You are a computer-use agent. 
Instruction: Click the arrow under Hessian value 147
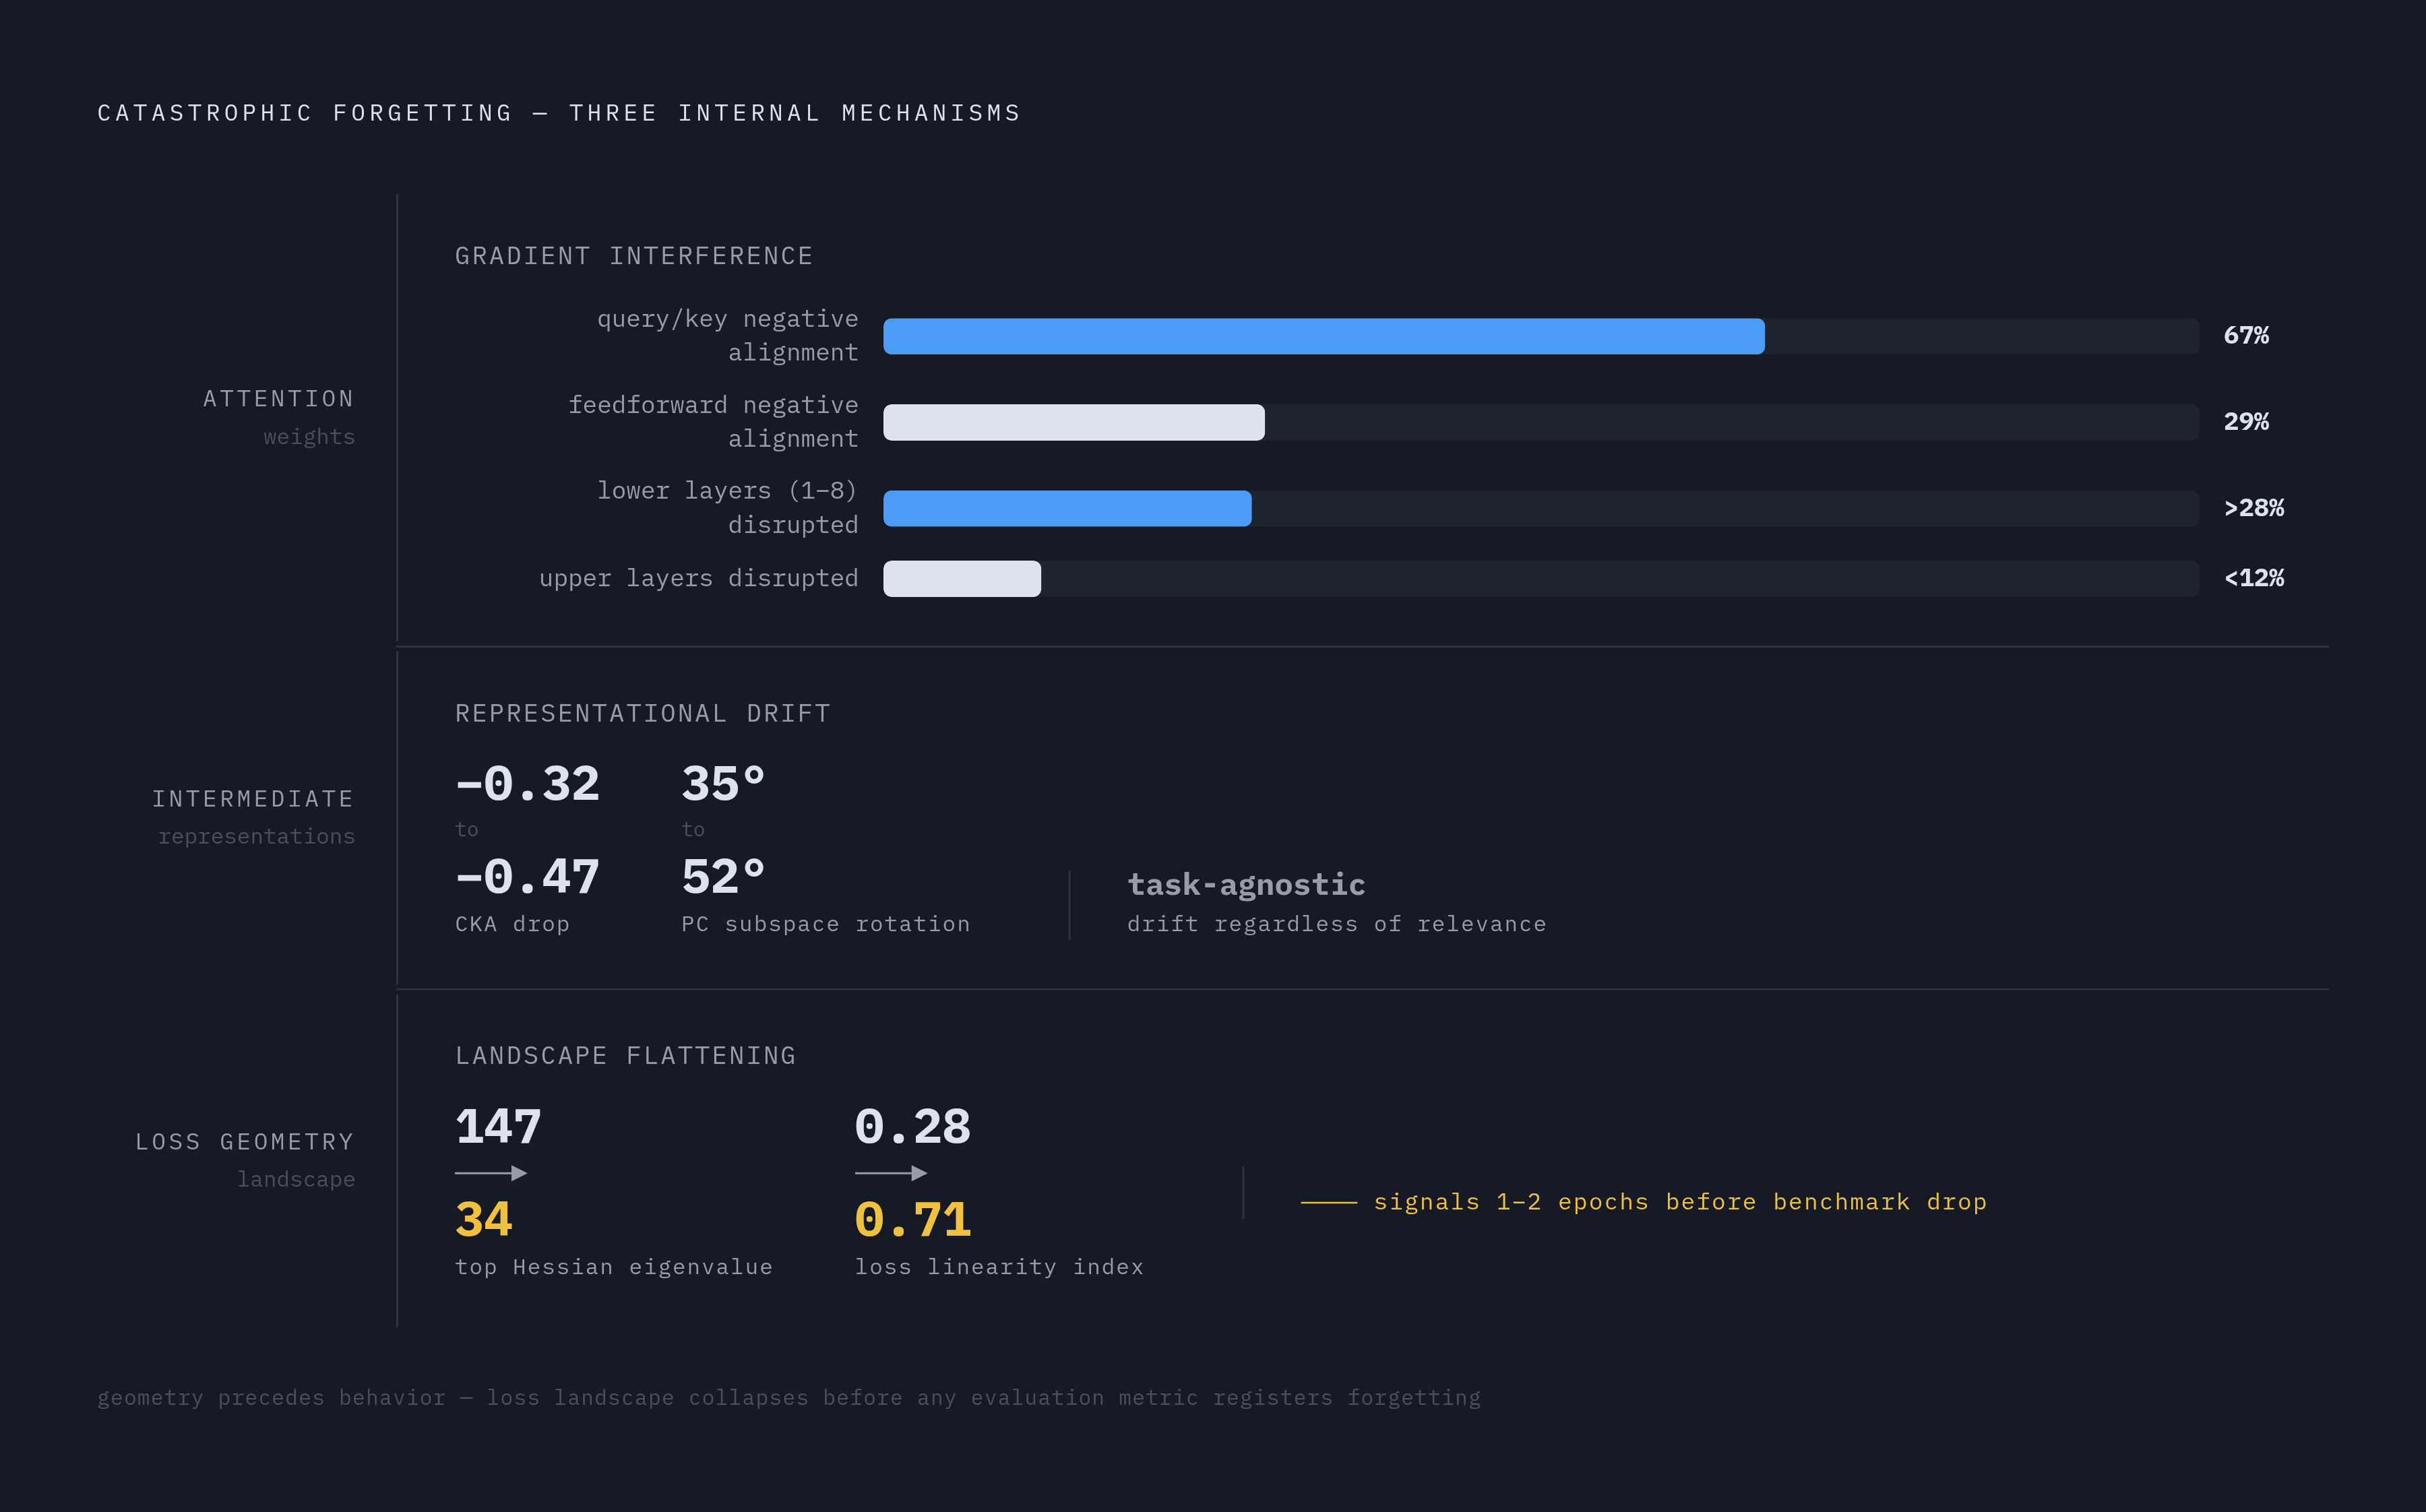(491, 1173)
